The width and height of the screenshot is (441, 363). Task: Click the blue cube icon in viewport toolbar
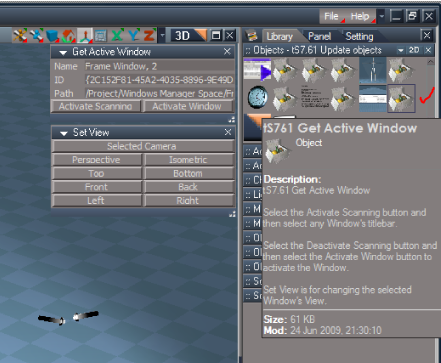[52, 36]
